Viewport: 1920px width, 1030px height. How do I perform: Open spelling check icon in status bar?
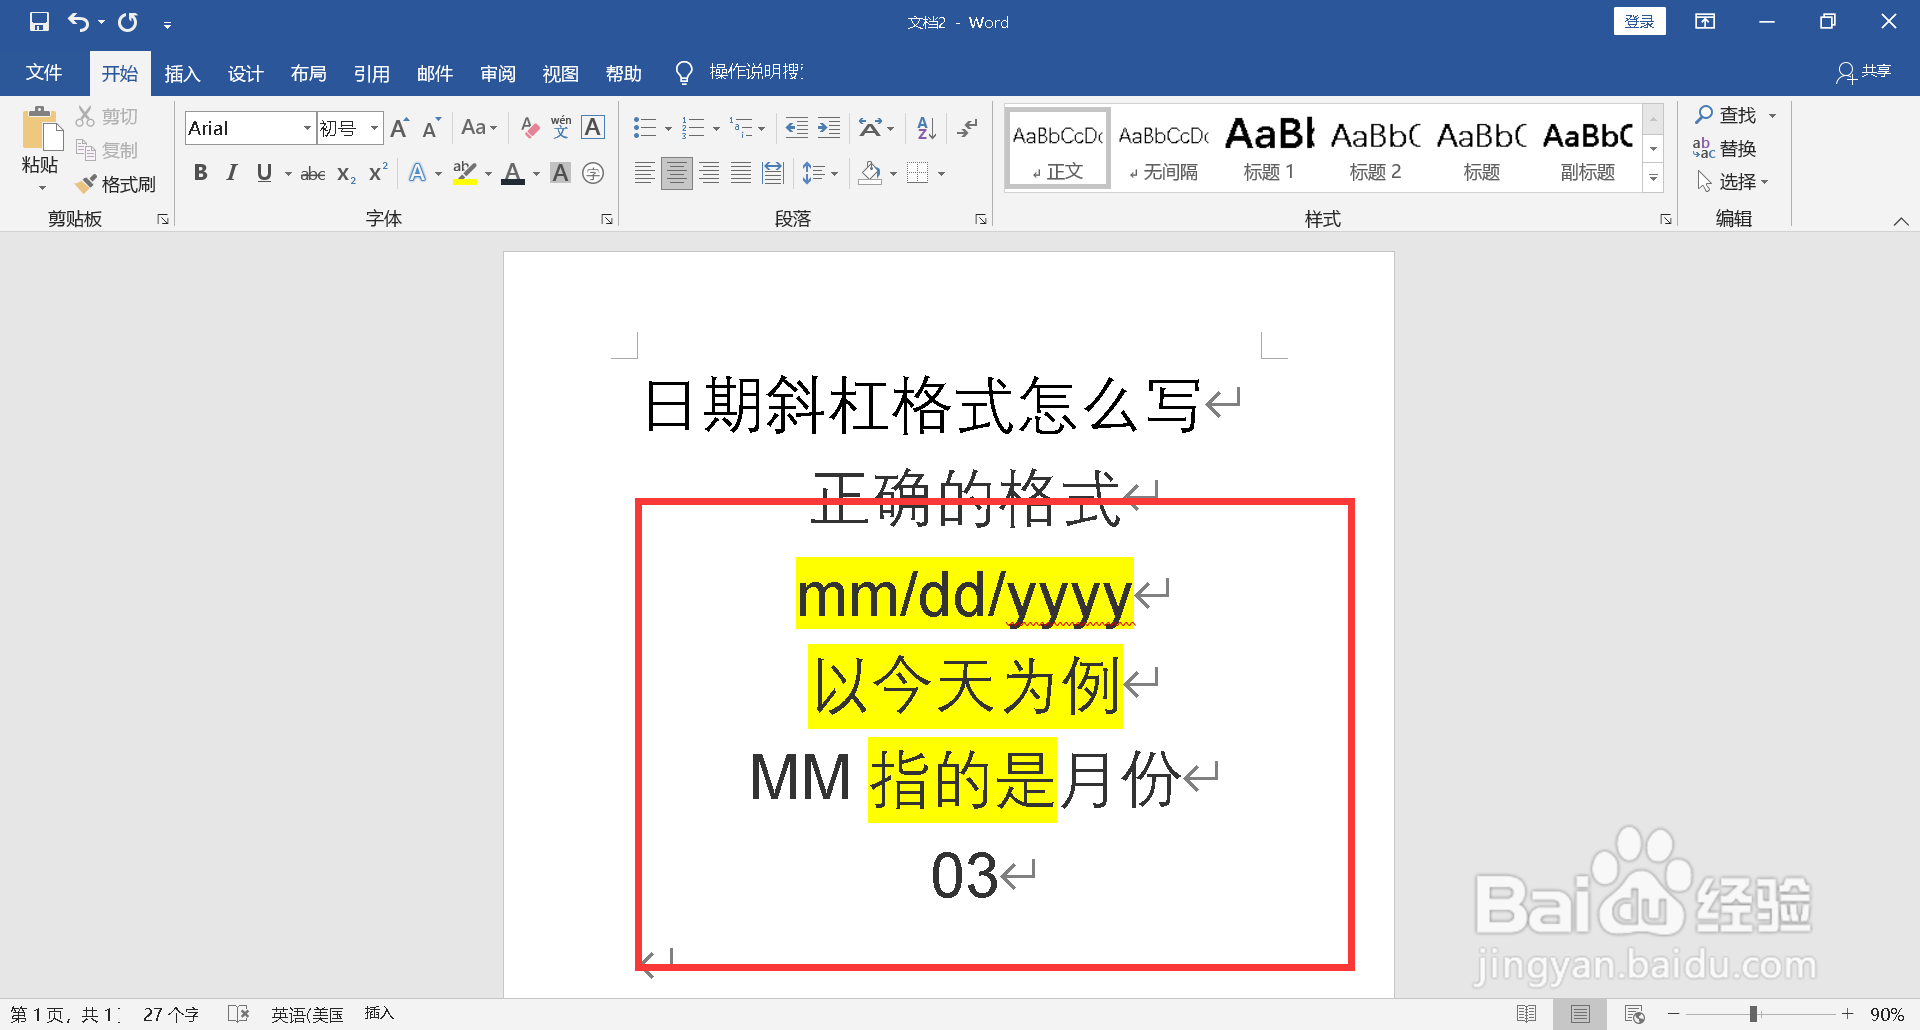click(x=238, y=1014)
